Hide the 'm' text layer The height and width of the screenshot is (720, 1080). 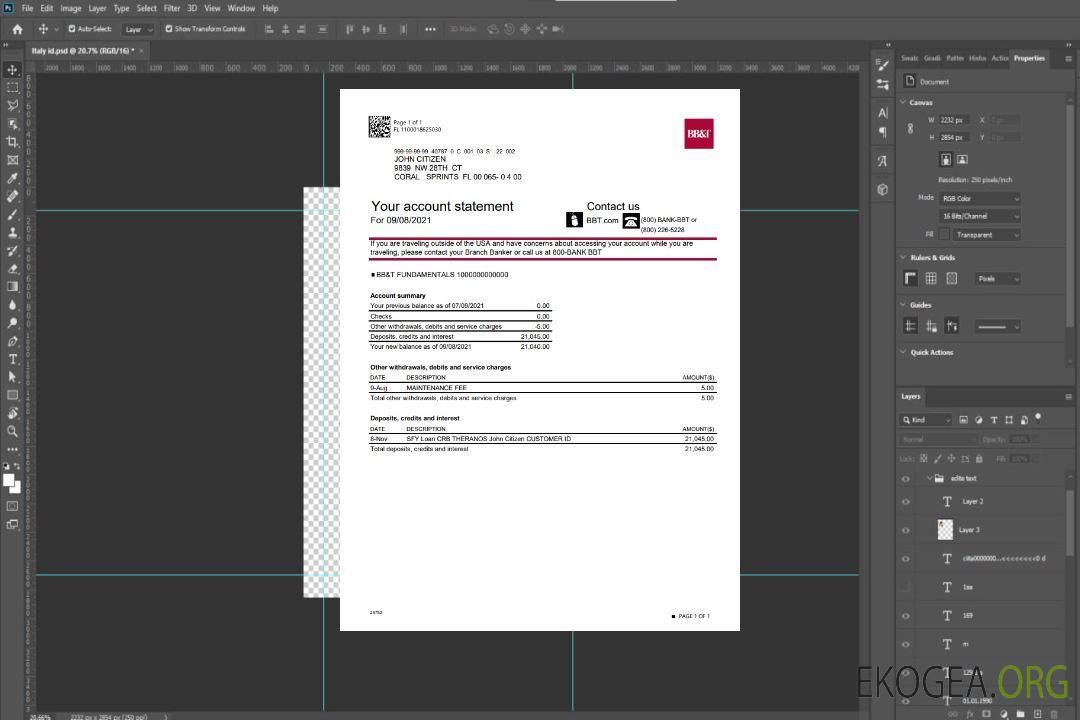[x=906, y=645]
